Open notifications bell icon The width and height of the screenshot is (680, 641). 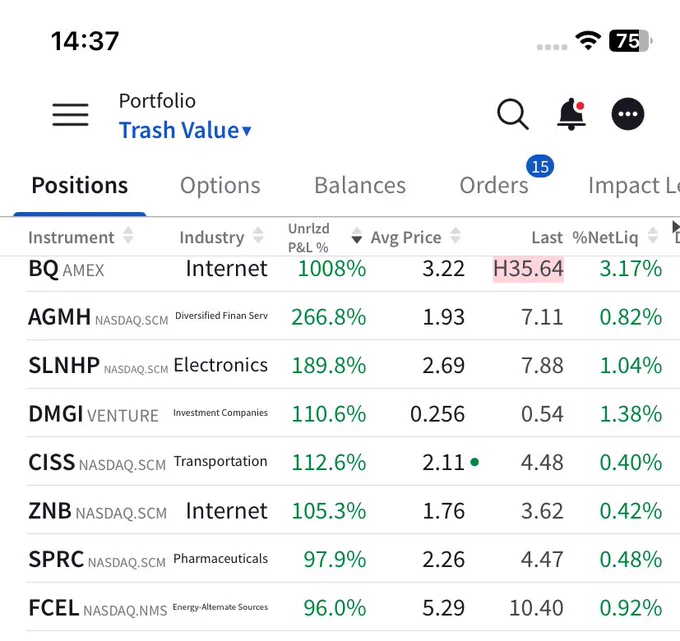pos(571,114)
